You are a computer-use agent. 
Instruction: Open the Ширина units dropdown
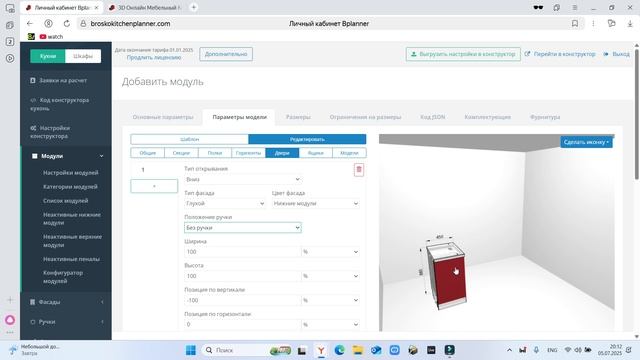[x=331, y=252]
